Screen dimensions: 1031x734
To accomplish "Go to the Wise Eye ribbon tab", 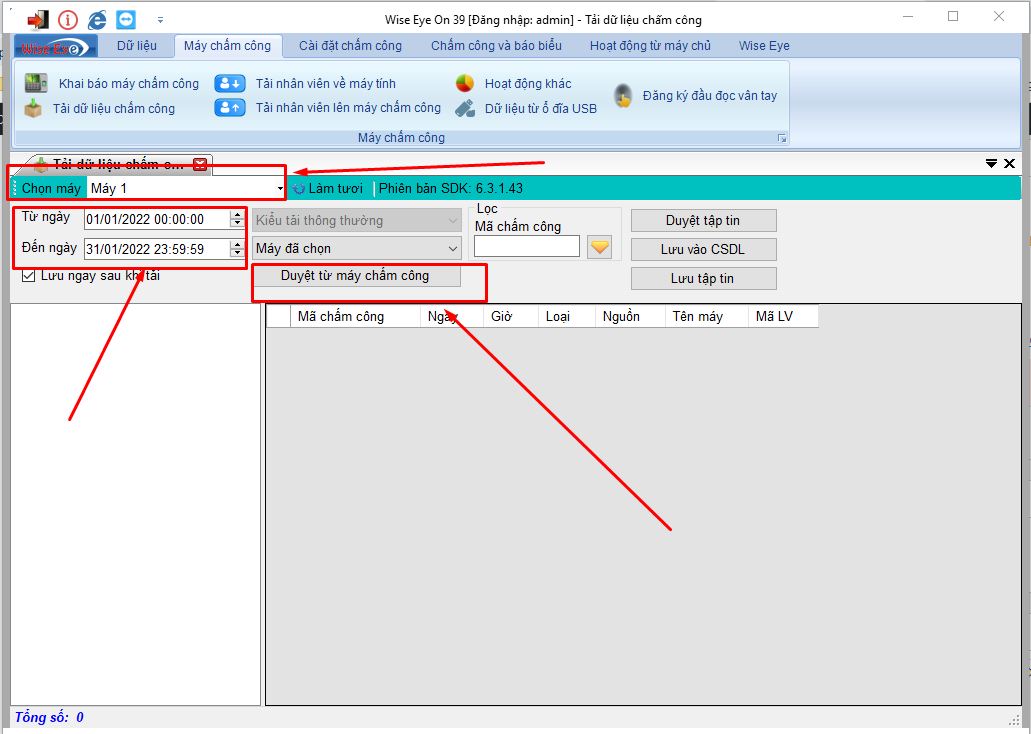I will pos(764,46).
